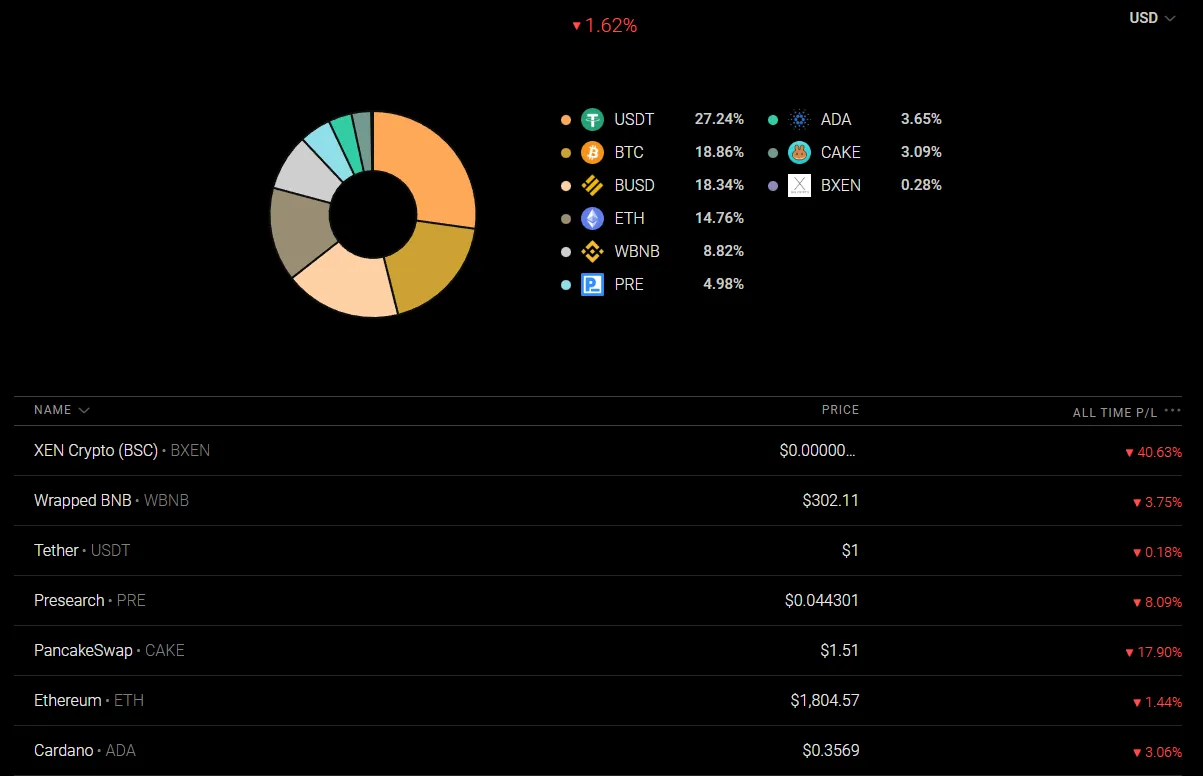1203x776 pixels.
Task: Click the 8.82% WBNB allocation value
Action: point(723,251)
